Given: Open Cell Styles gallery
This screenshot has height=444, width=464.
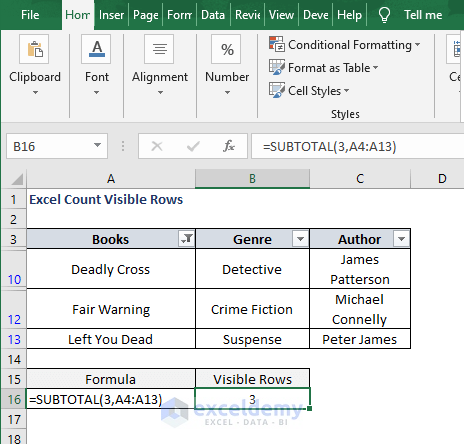Looking at the screenshot, I should coord(309,90).
